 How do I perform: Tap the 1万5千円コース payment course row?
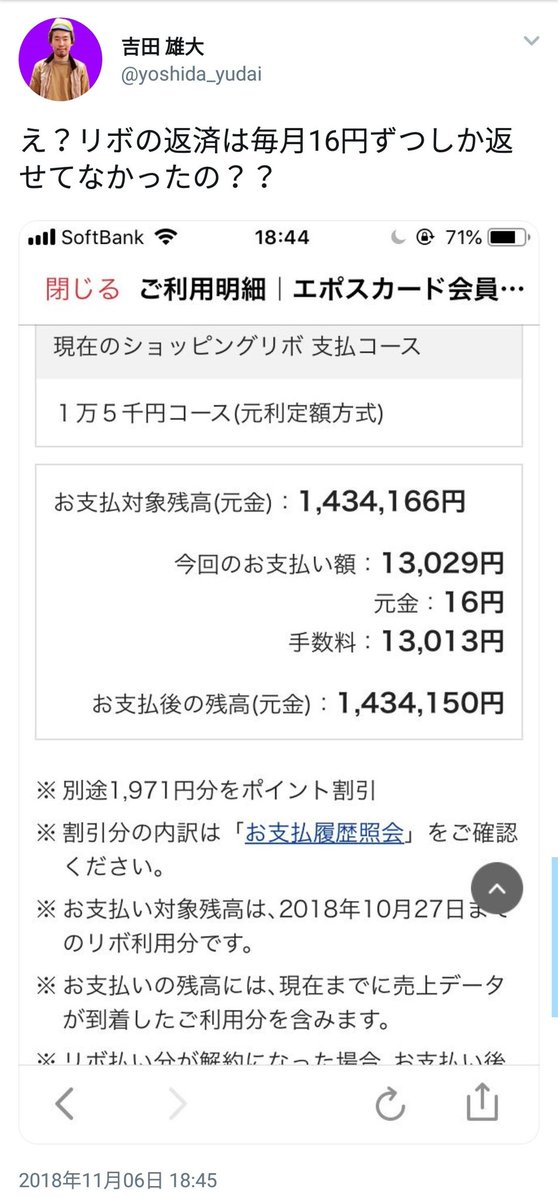pyautogui.click(x=278, y=413)
